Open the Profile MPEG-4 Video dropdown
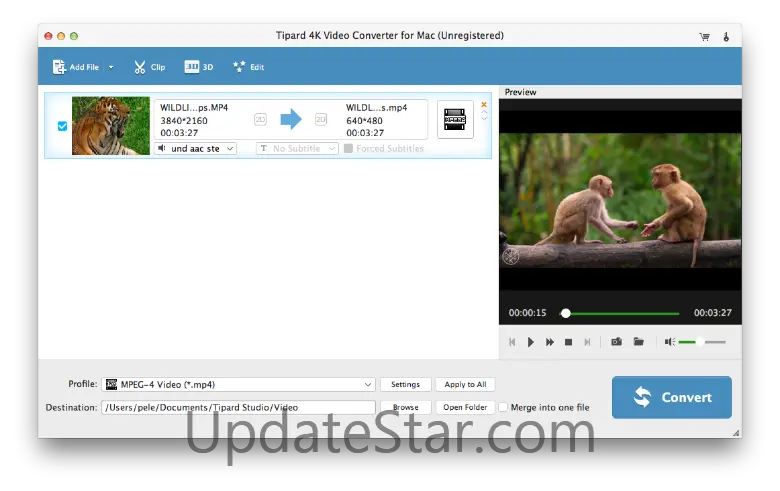The width and height of the screenshot is (780, 491). point(238,385)
